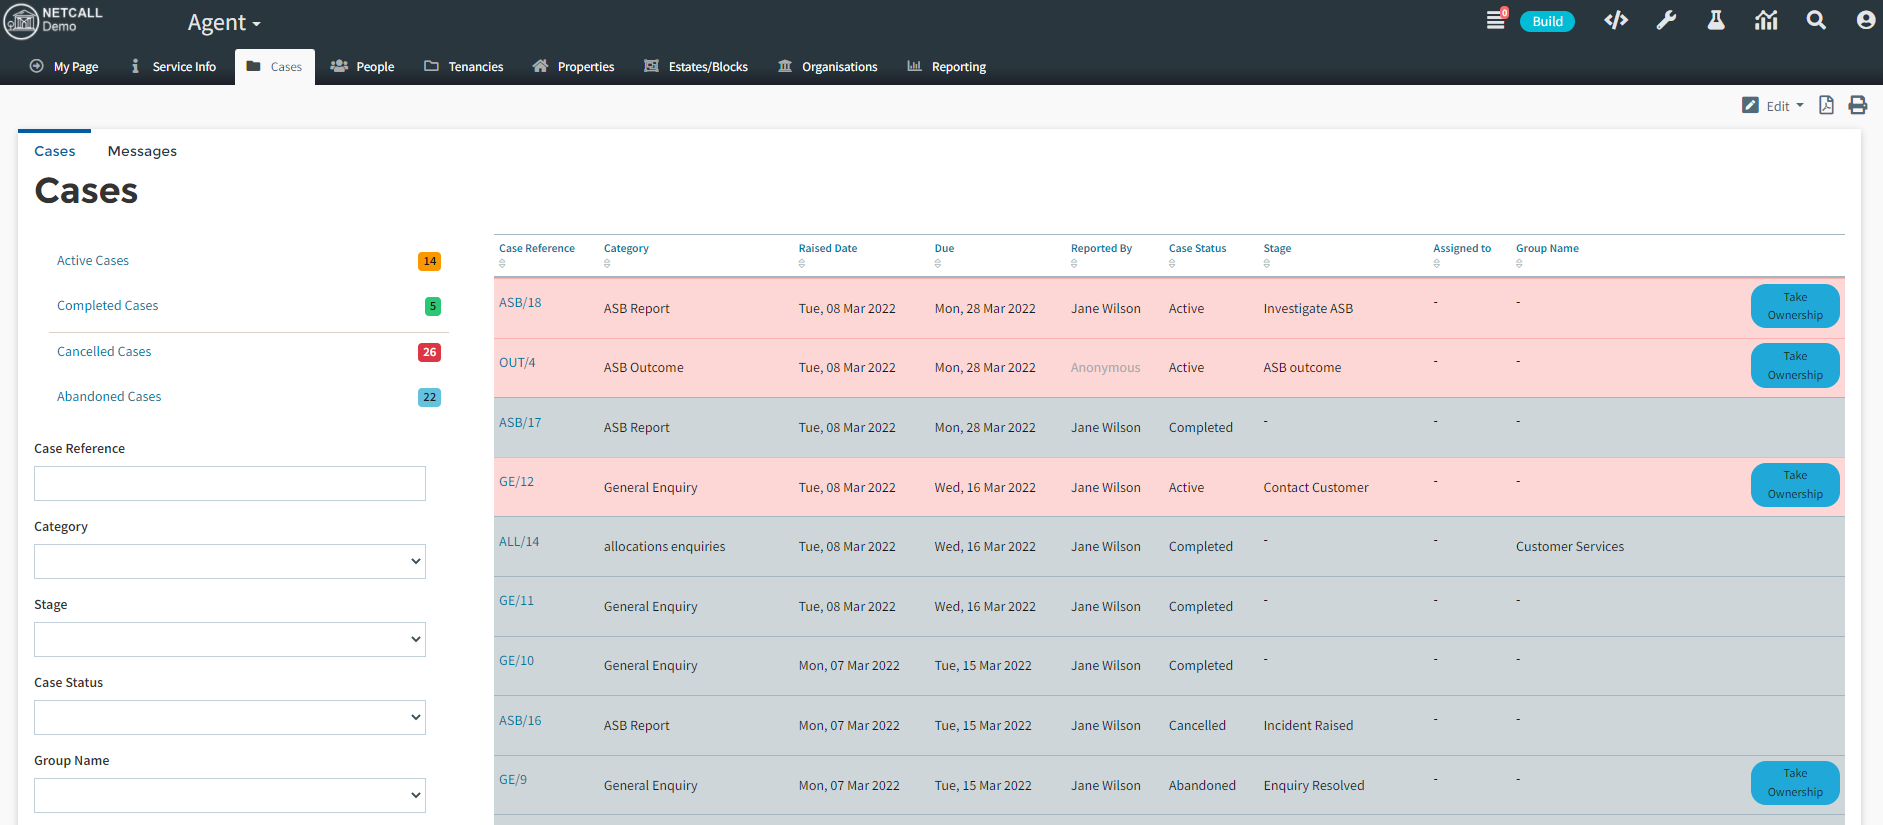Sort by Case Reference column header
Viewport: 1883px width, 825px height.
click(536, 249)
